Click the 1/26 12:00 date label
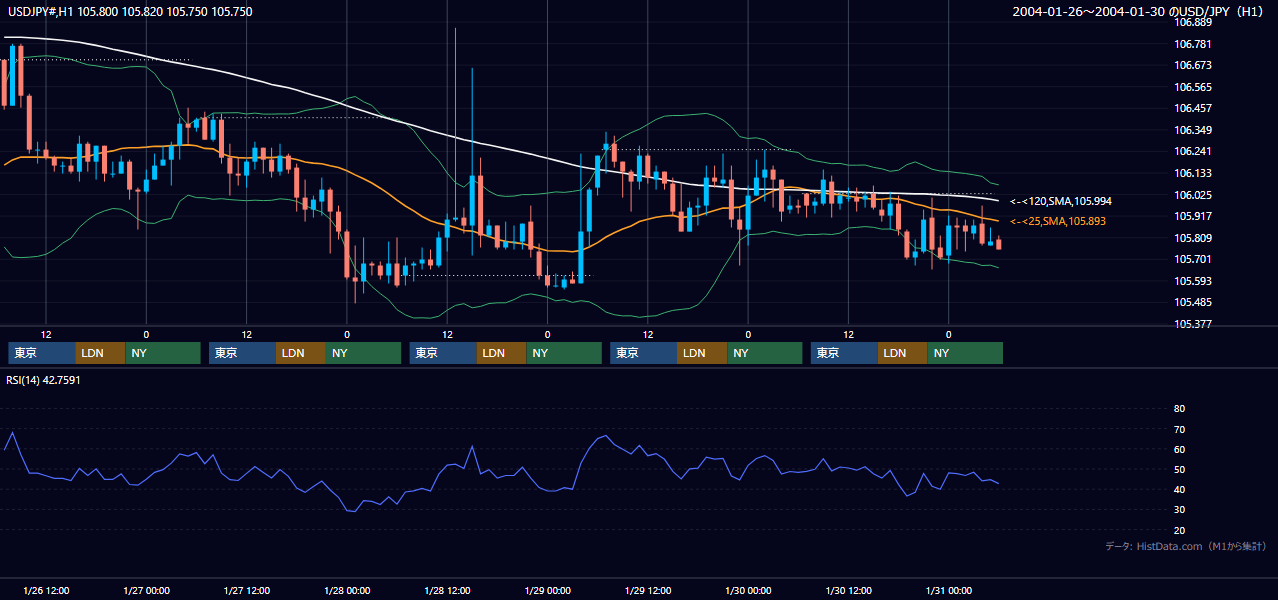Screen dimensions: 1278x600 (x=45, y=590)
